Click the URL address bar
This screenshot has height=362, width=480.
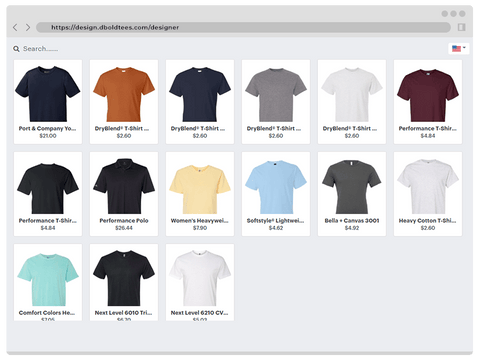(x=243, y=27)
